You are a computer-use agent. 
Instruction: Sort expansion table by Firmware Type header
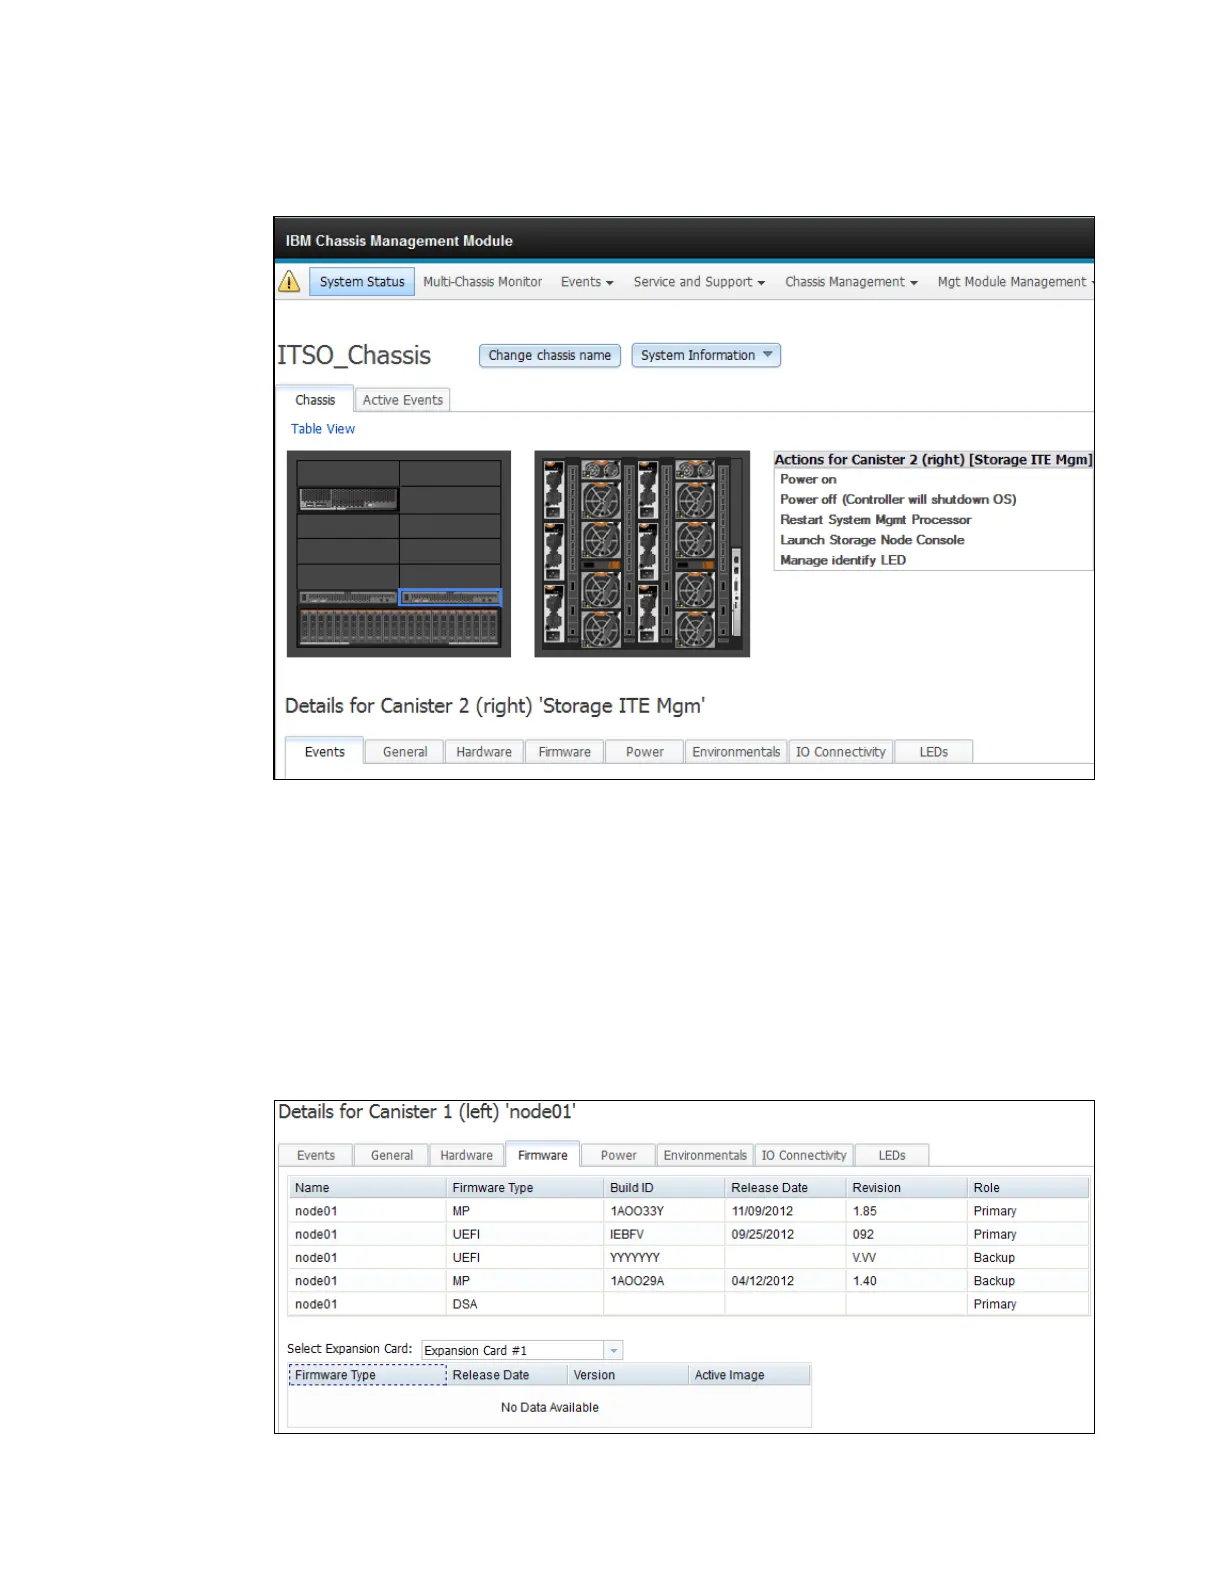pos(367,1375)
